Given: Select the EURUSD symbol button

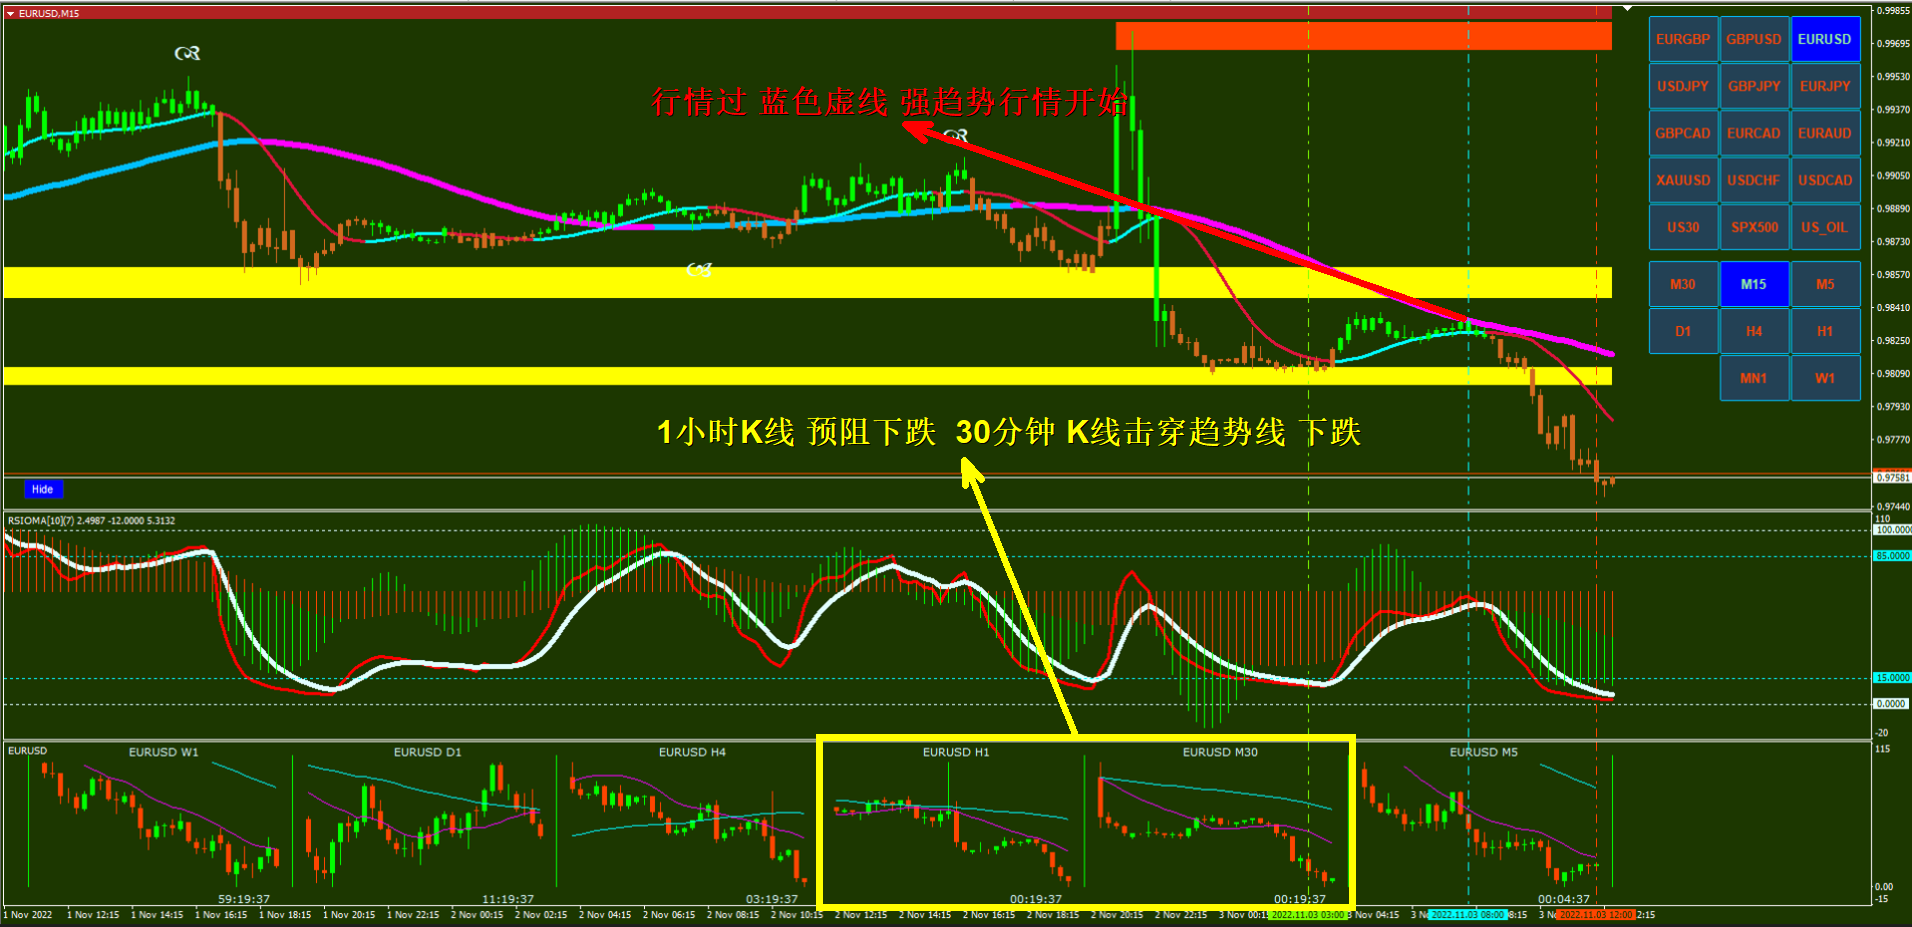Looking at the screenshot, I should 1825,39.
